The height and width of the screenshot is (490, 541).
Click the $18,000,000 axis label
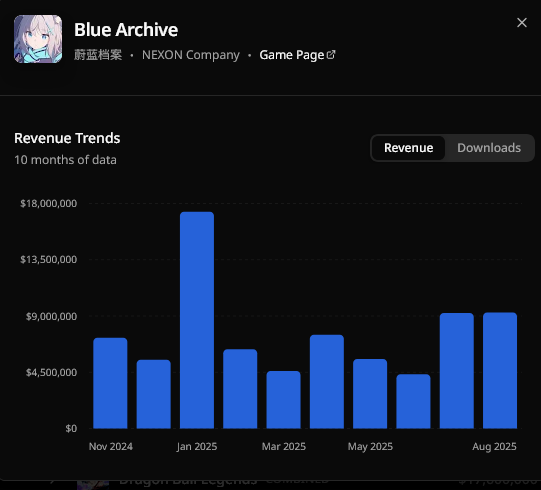pos(49,204)
